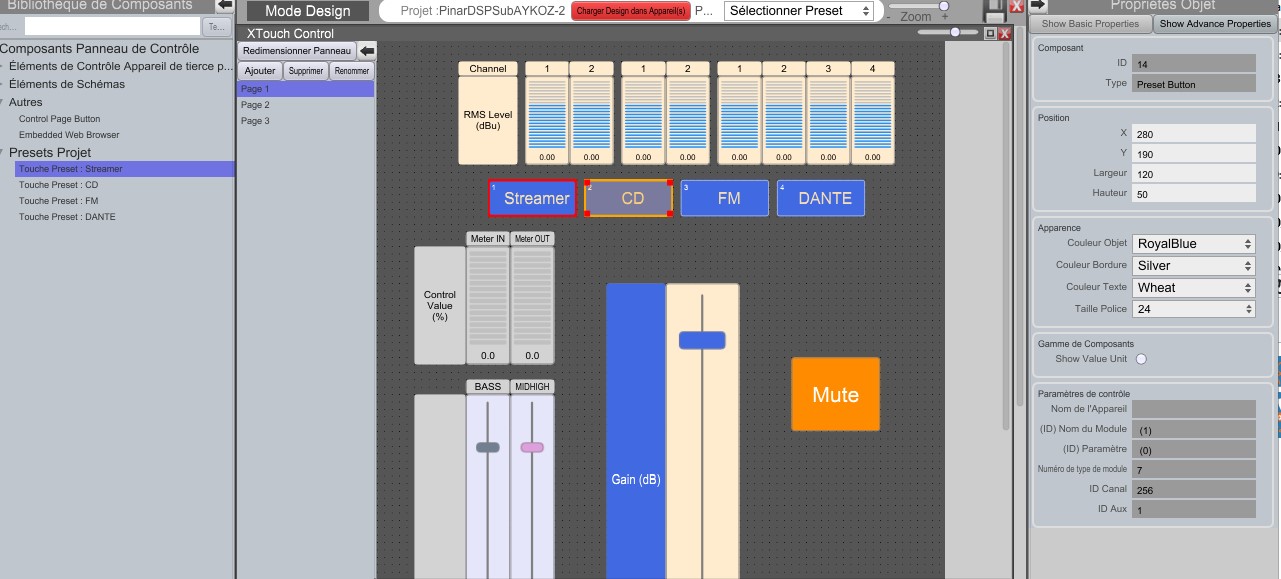This screenshot has width=1281, height=579.
Task: Switch to Show Basic Properties tab
Action: point(1090,24)
